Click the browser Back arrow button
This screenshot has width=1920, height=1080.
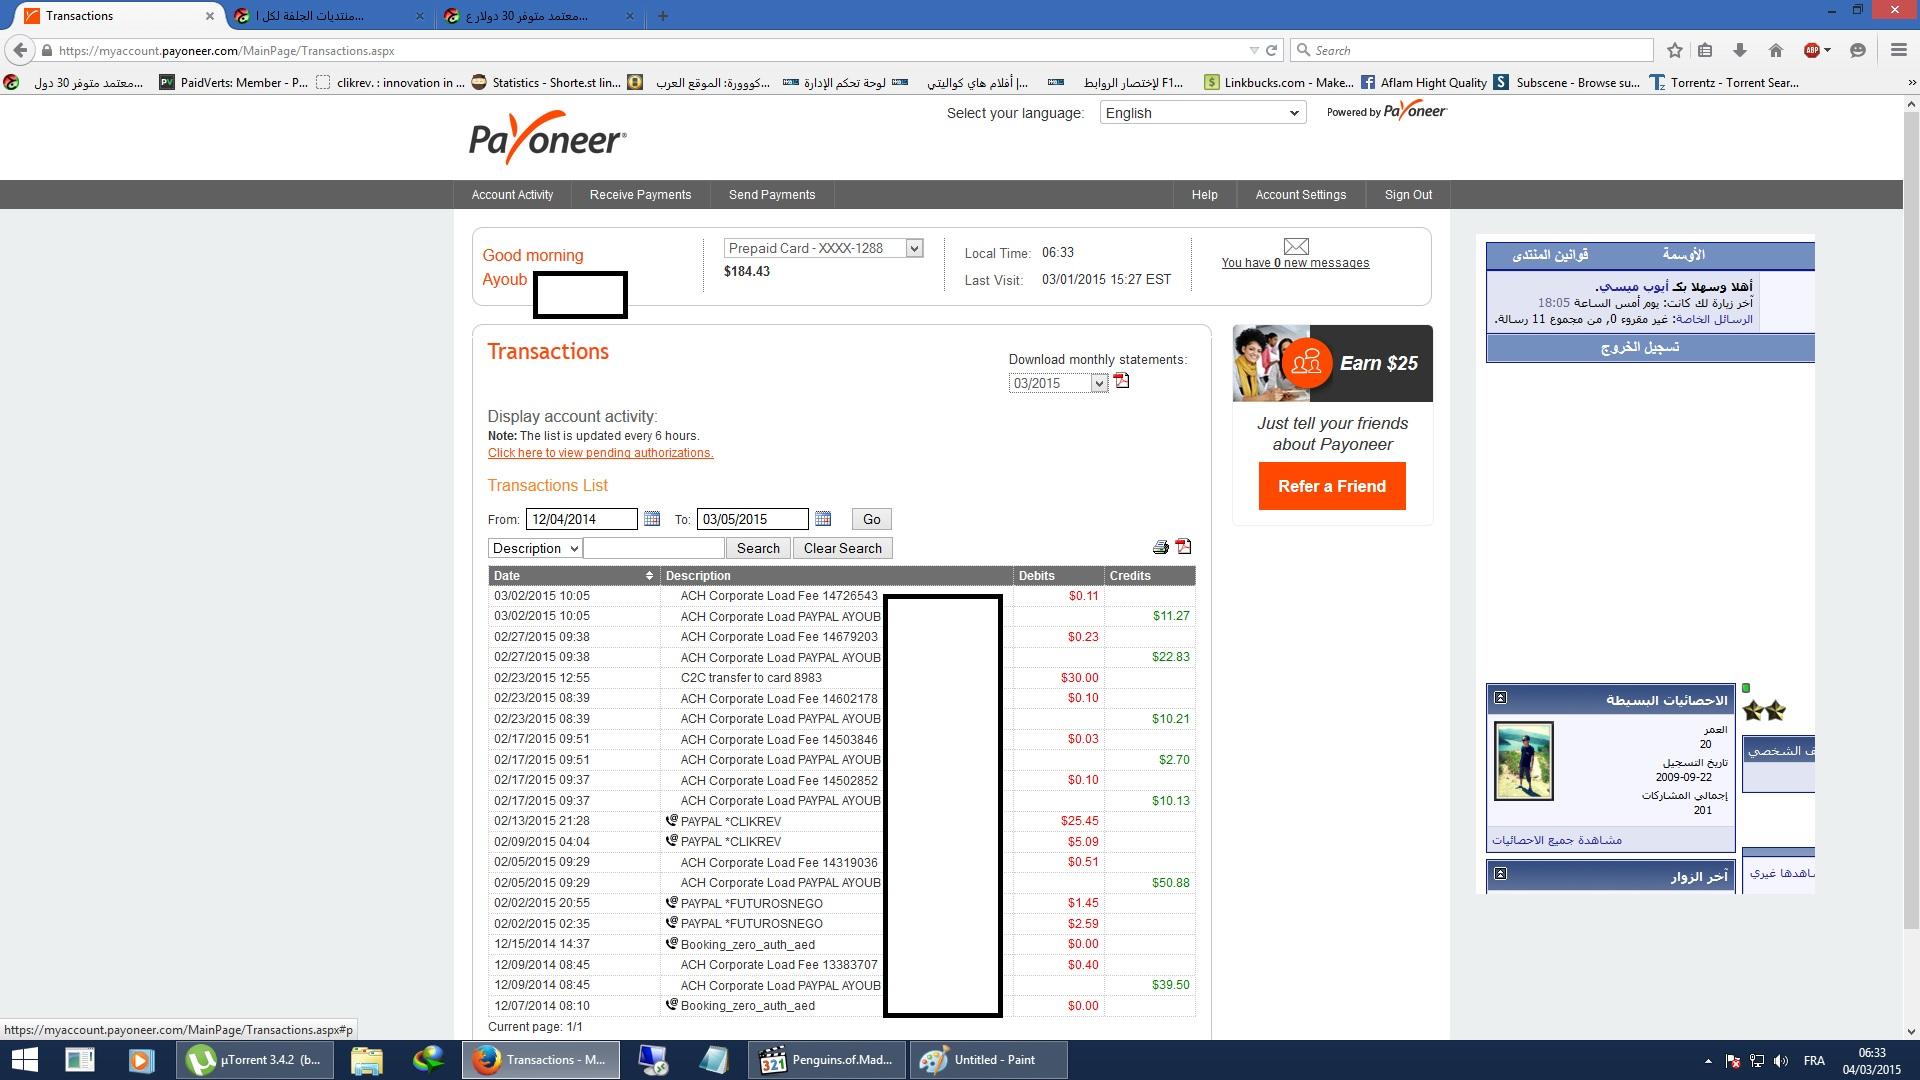tap(20, 50)
